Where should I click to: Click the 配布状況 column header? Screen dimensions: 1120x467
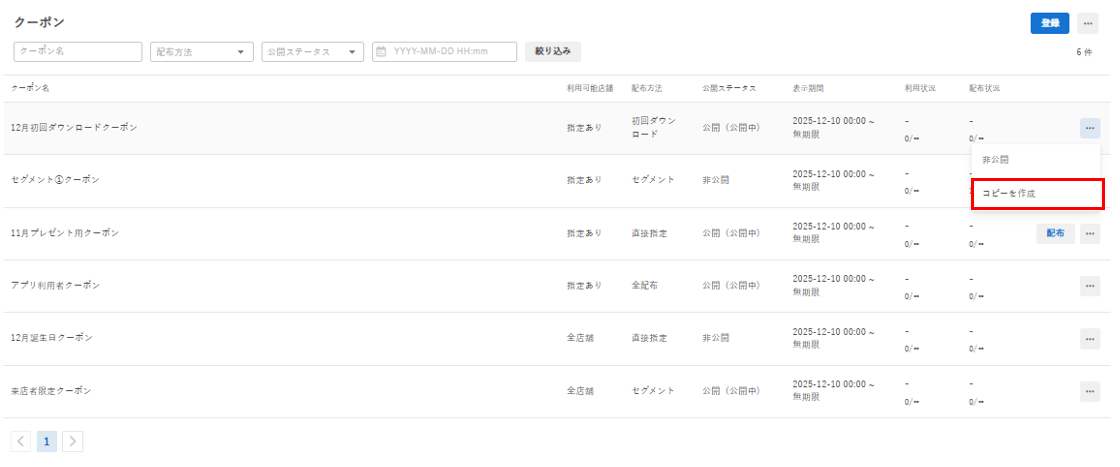click(x=984, y=89)
